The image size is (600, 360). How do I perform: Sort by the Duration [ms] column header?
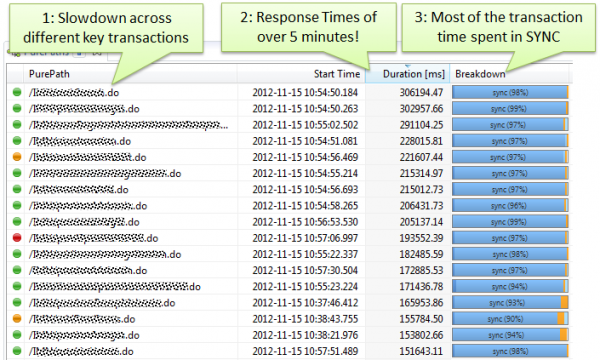coord(407,74)
